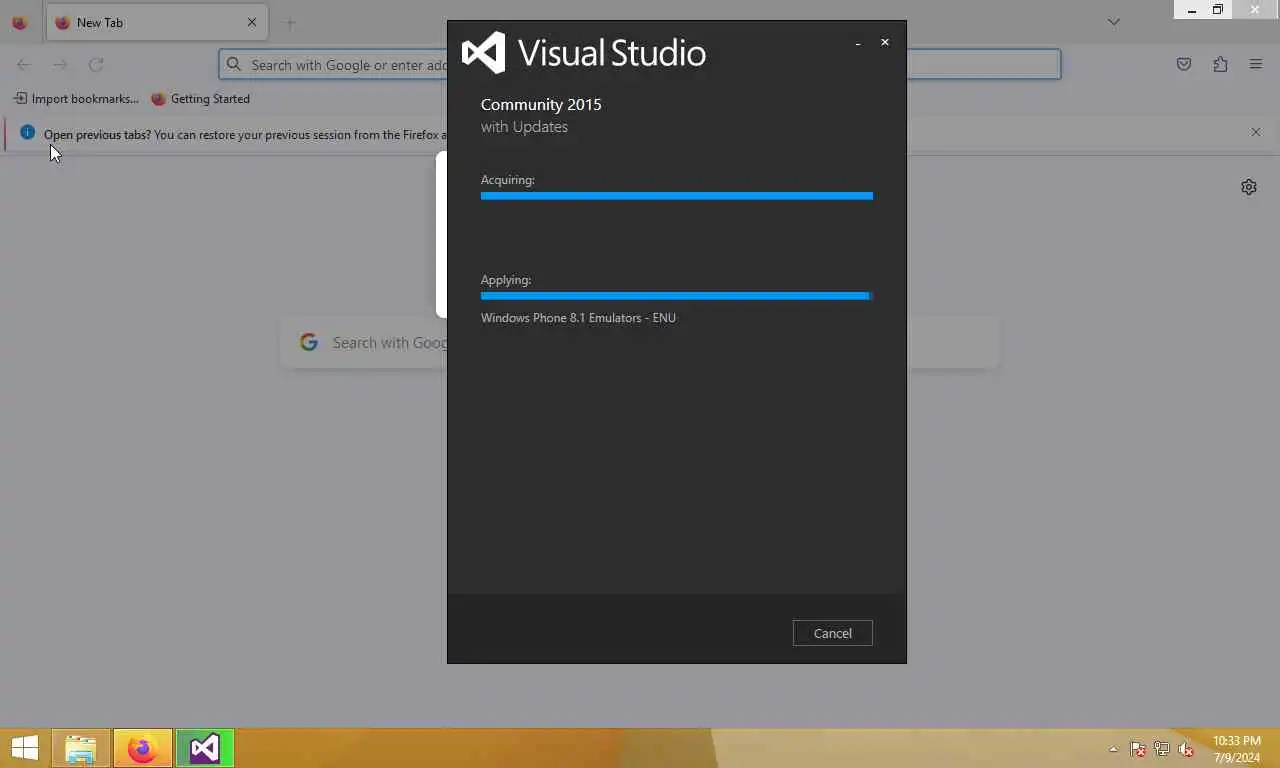
Task: Open Firefox Pocket save icon
Action: [x=1184, y=64]
